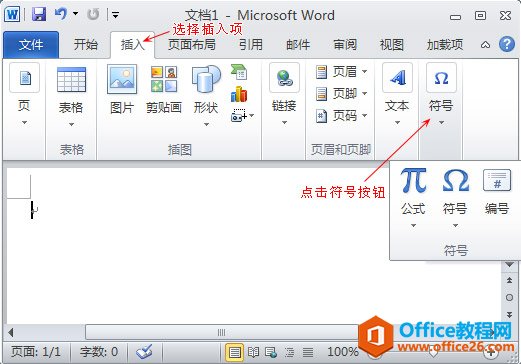Screen dimensions: 521x364
Task: Switch to Draft view
Action: coord(308,352)
